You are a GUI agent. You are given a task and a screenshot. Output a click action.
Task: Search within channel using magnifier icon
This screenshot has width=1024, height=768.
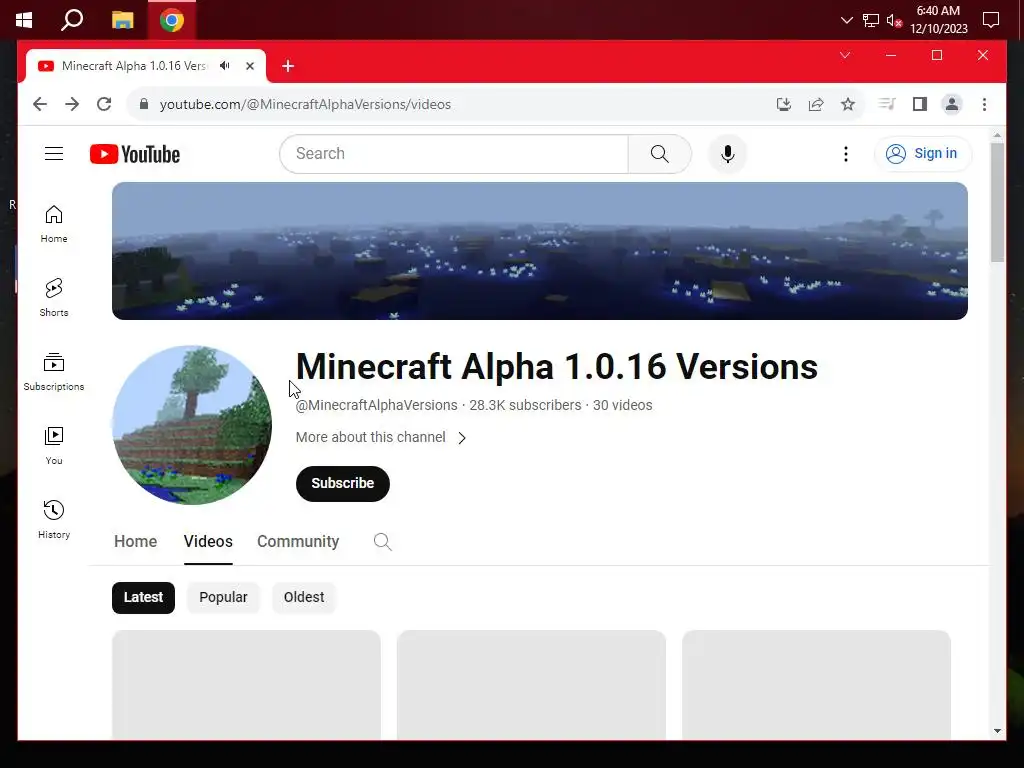(x=383, y=541)
